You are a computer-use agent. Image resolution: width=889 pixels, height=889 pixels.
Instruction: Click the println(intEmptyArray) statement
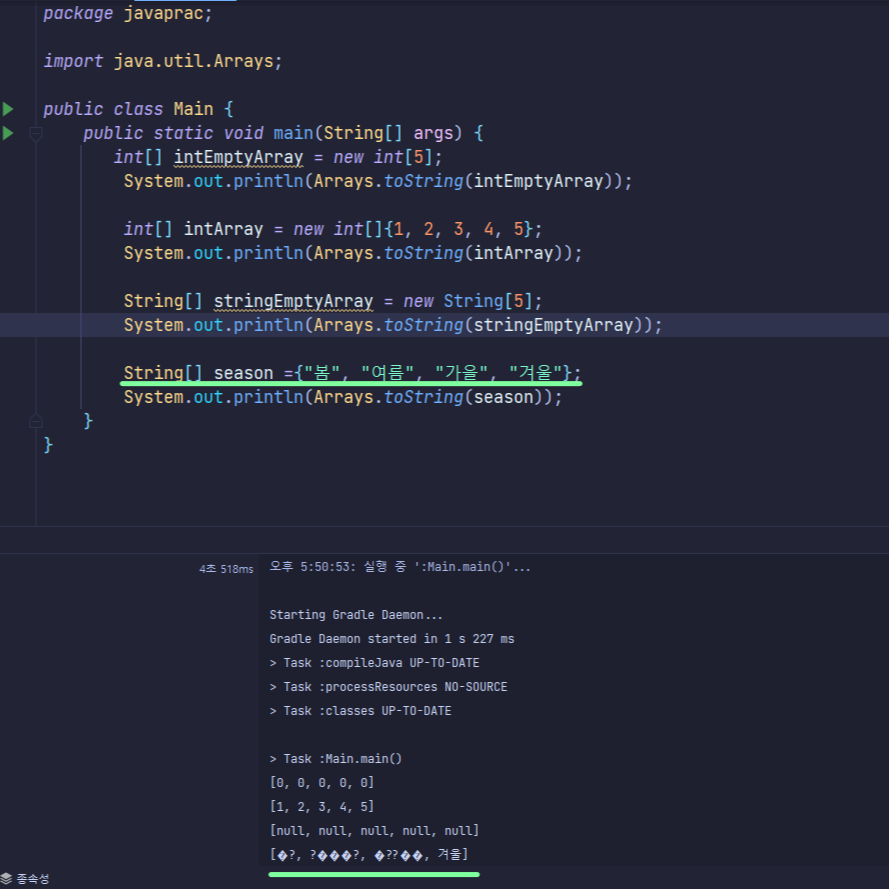[378, 181]
